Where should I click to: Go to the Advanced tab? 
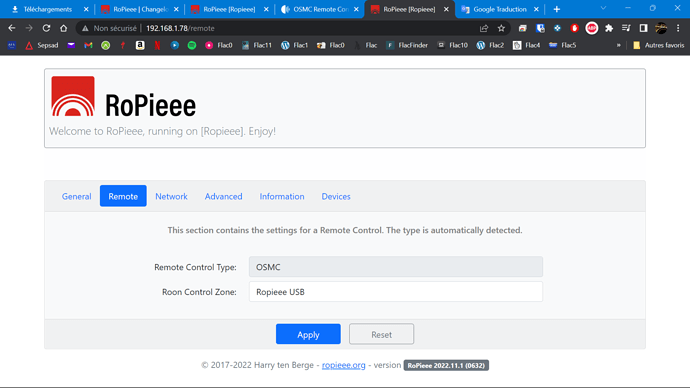tap(224, 196)
